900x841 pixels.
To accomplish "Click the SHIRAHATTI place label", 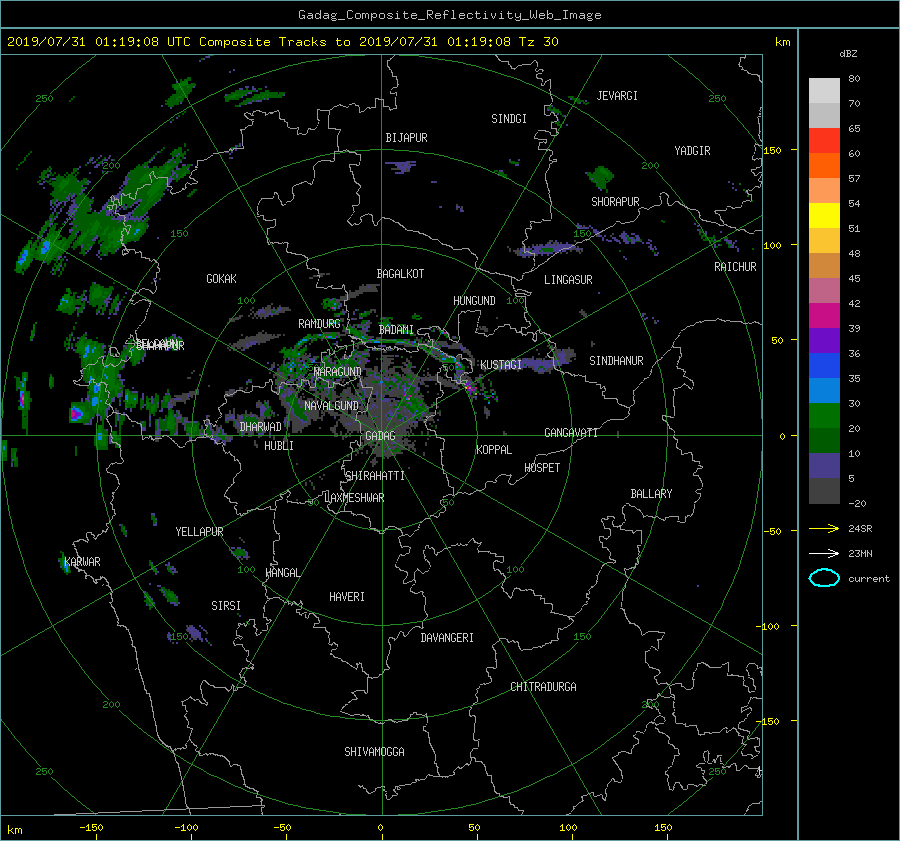I will (375, 476).
